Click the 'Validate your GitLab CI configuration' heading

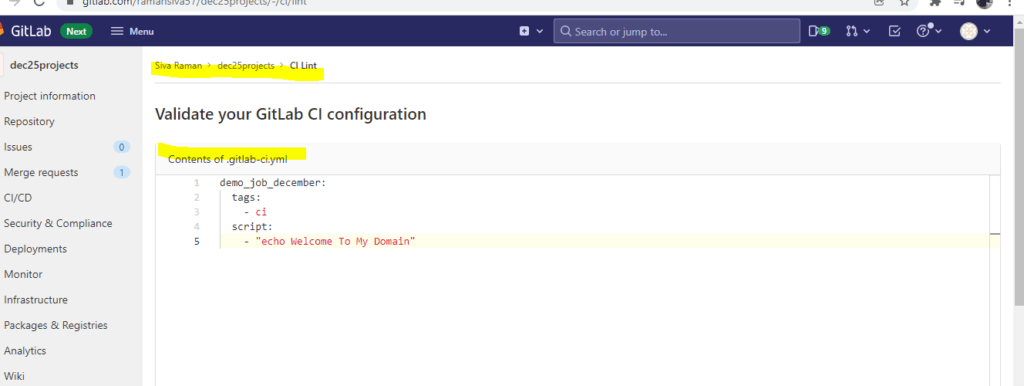(291, 114)
